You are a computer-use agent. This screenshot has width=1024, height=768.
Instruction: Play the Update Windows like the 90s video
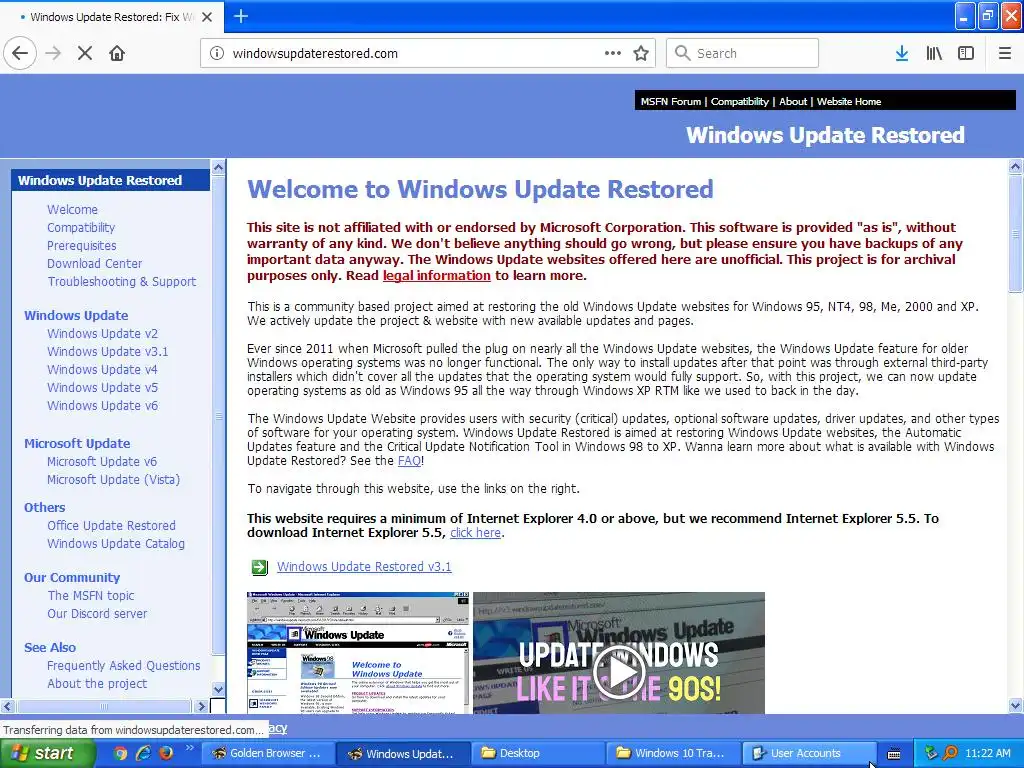(x=619, y=671)
